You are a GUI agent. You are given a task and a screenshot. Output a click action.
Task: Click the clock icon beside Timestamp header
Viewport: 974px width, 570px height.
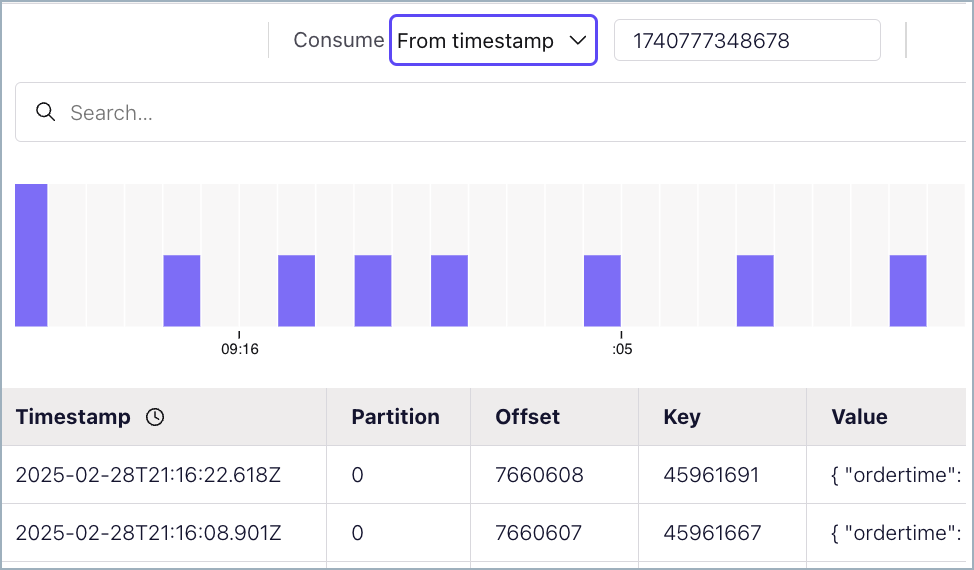click(x=155, y=417)
